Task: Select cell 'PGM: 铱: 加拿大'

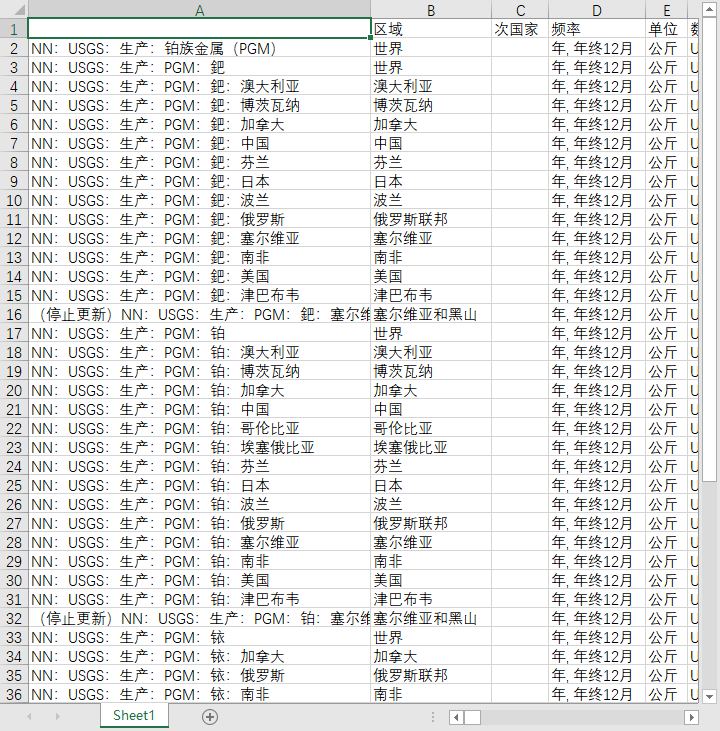Action: (200, 656)
